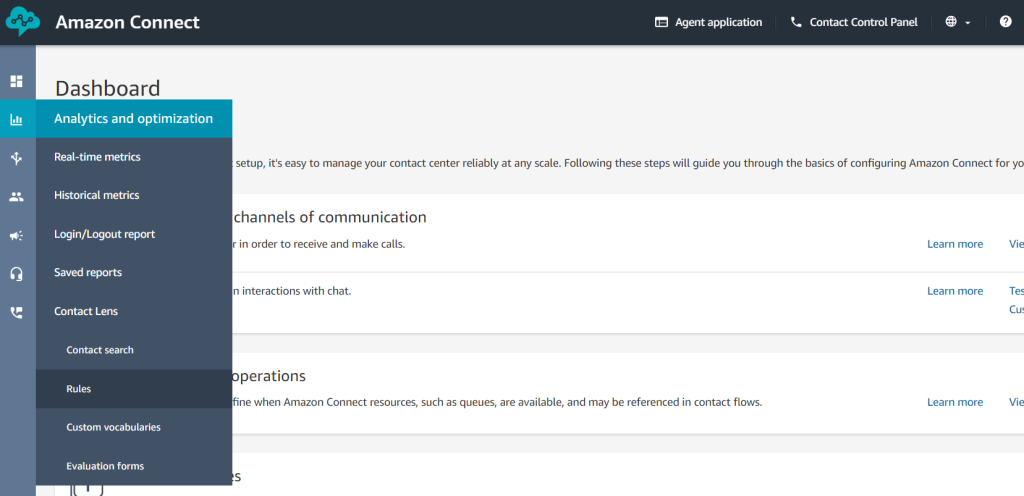1024x496 pixels.
Task: Open Historical metrics menu item
Action: coord(97,195)
